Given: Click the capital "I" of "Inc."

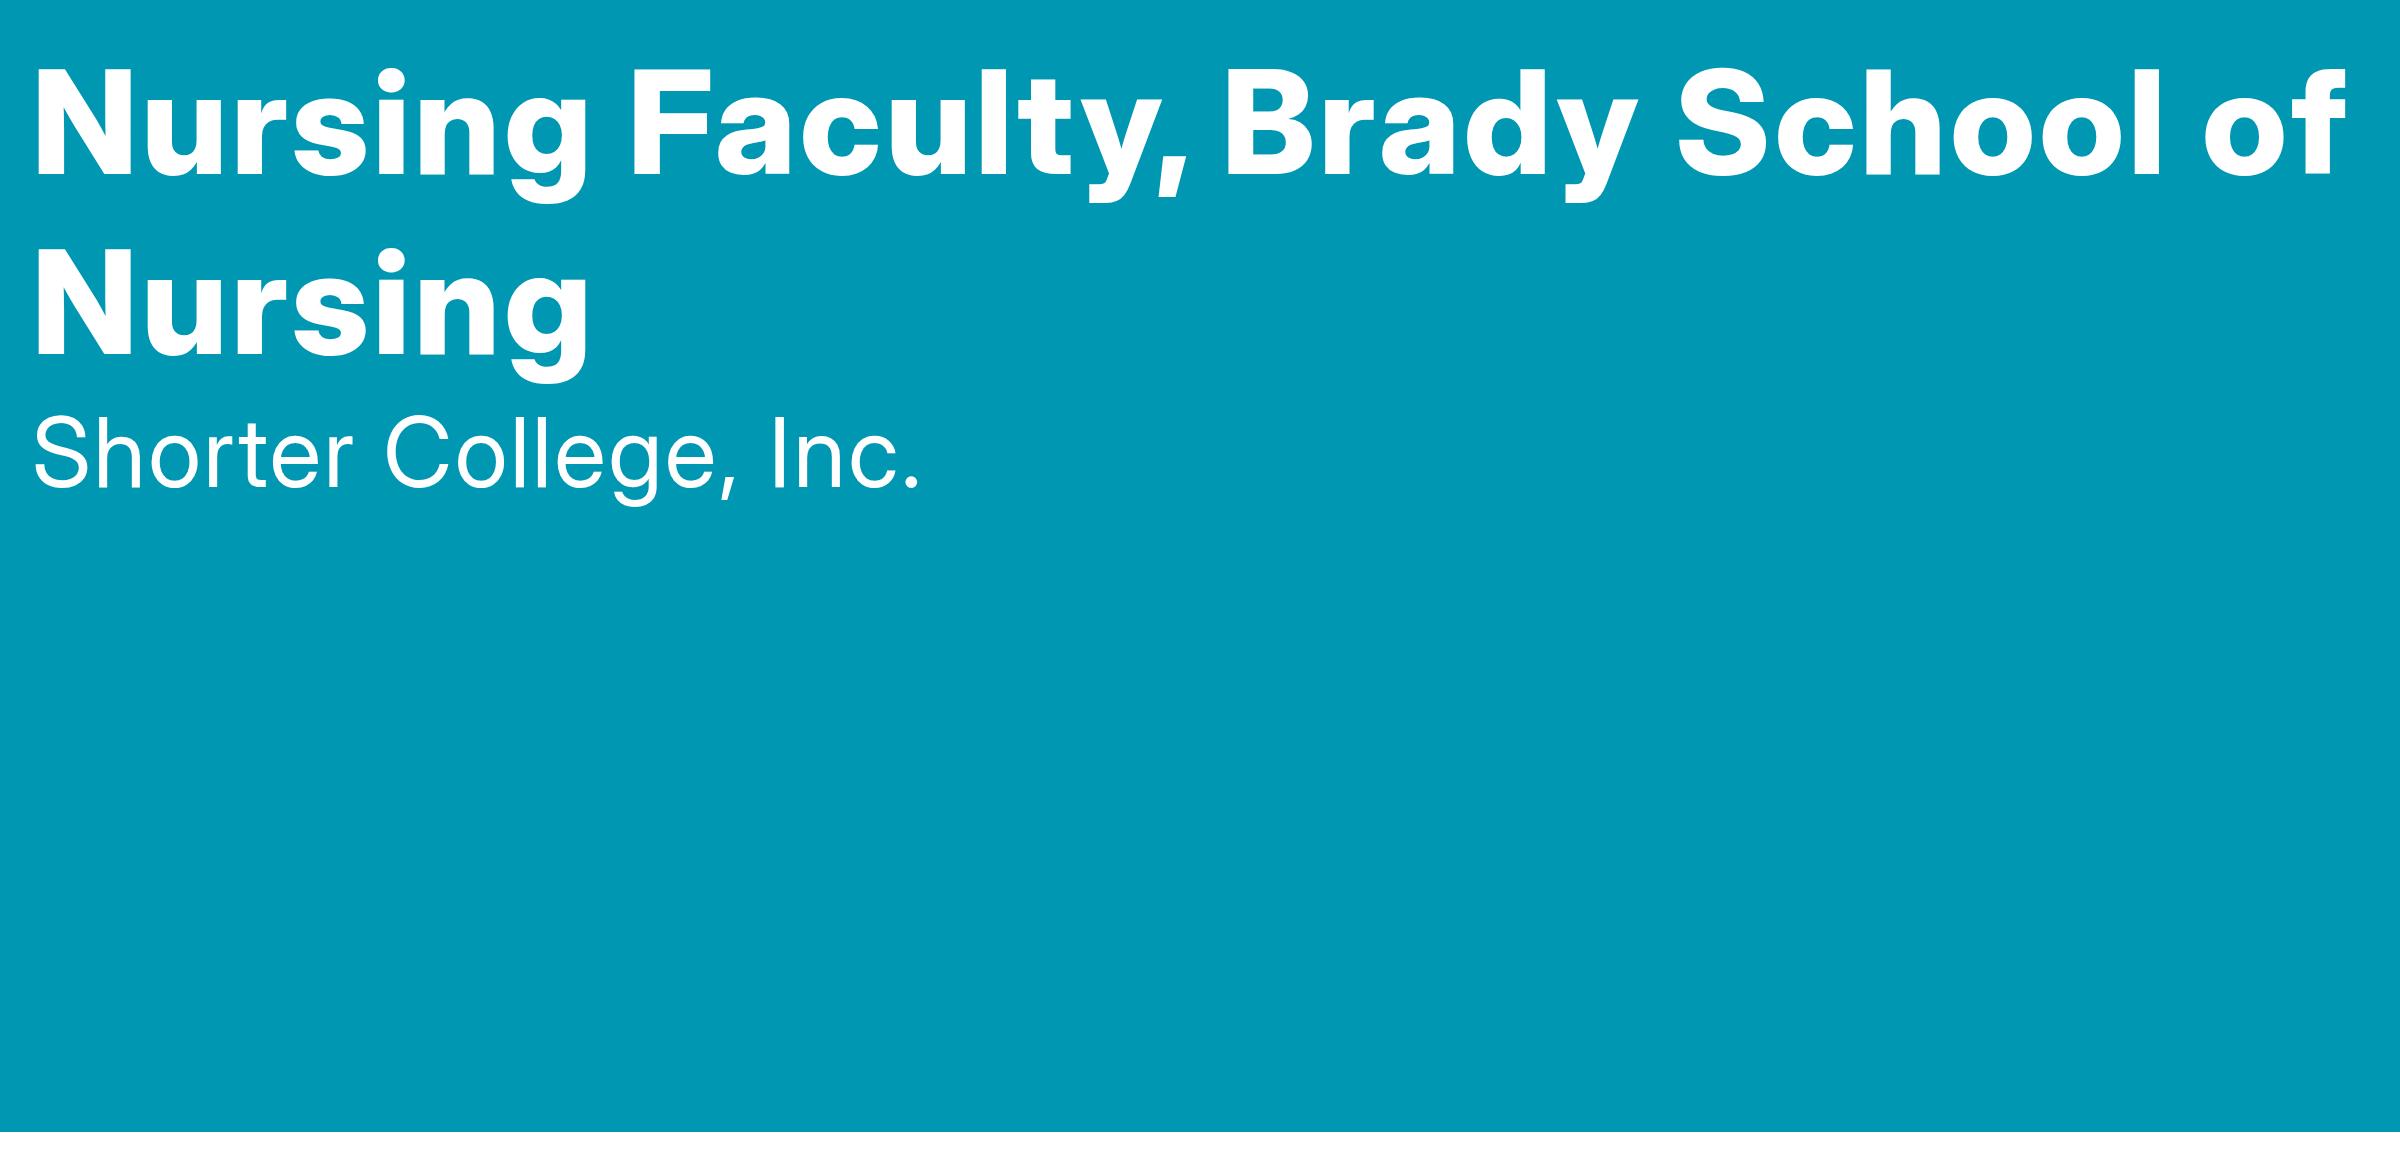Looking at the screenshot, I should point(776,454).
